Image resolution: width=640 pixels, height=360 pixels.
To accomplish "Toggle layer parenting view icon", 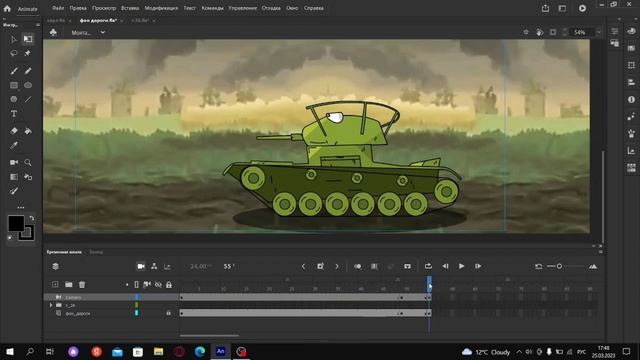I will click(154, 266).
